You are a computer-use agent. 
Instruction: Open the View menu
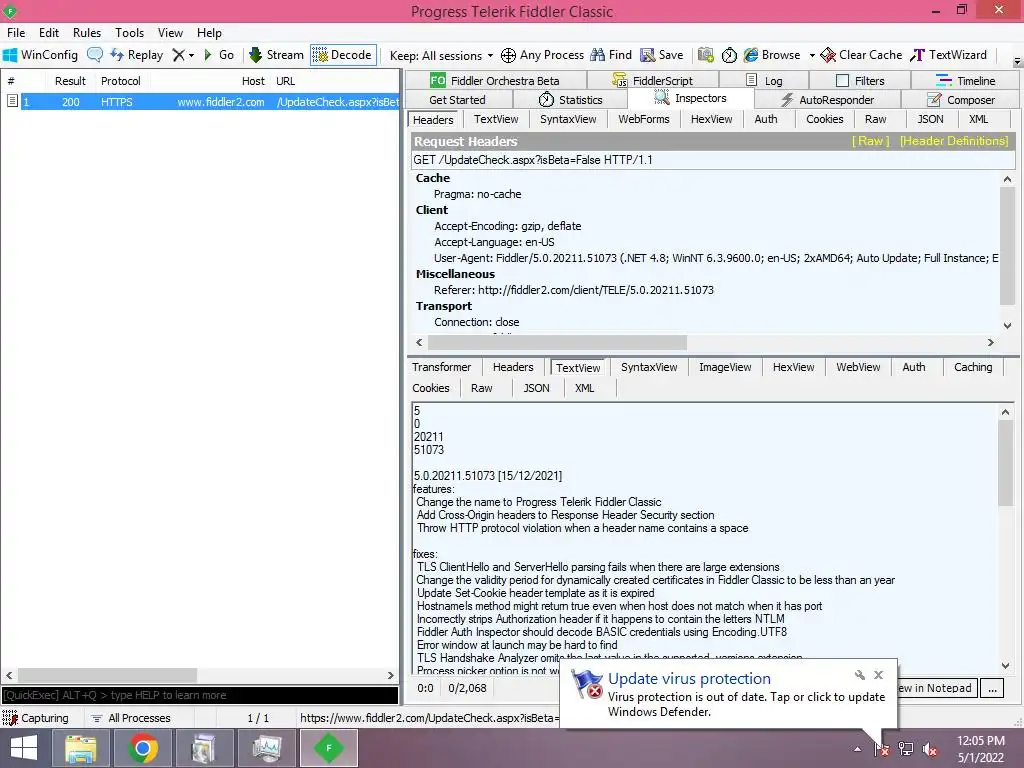click(x=170, y=33)
